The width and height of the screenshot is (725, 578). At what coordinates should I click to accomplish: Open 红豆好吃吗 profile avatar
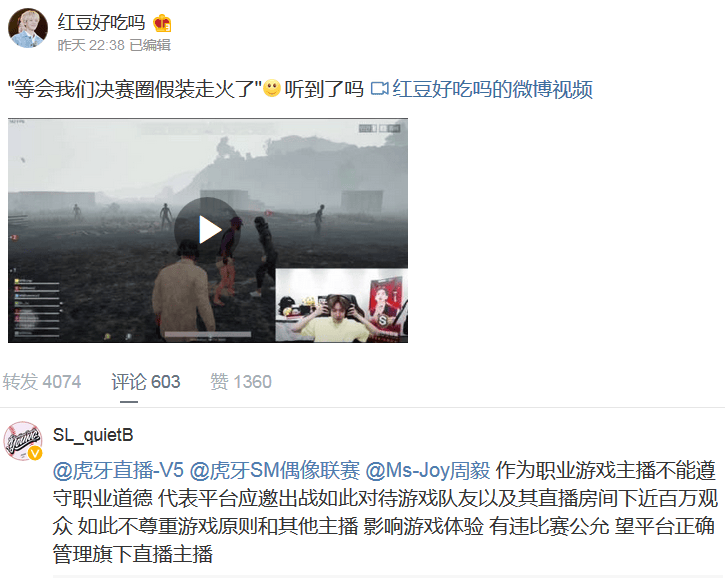click(x=28, y=28)
